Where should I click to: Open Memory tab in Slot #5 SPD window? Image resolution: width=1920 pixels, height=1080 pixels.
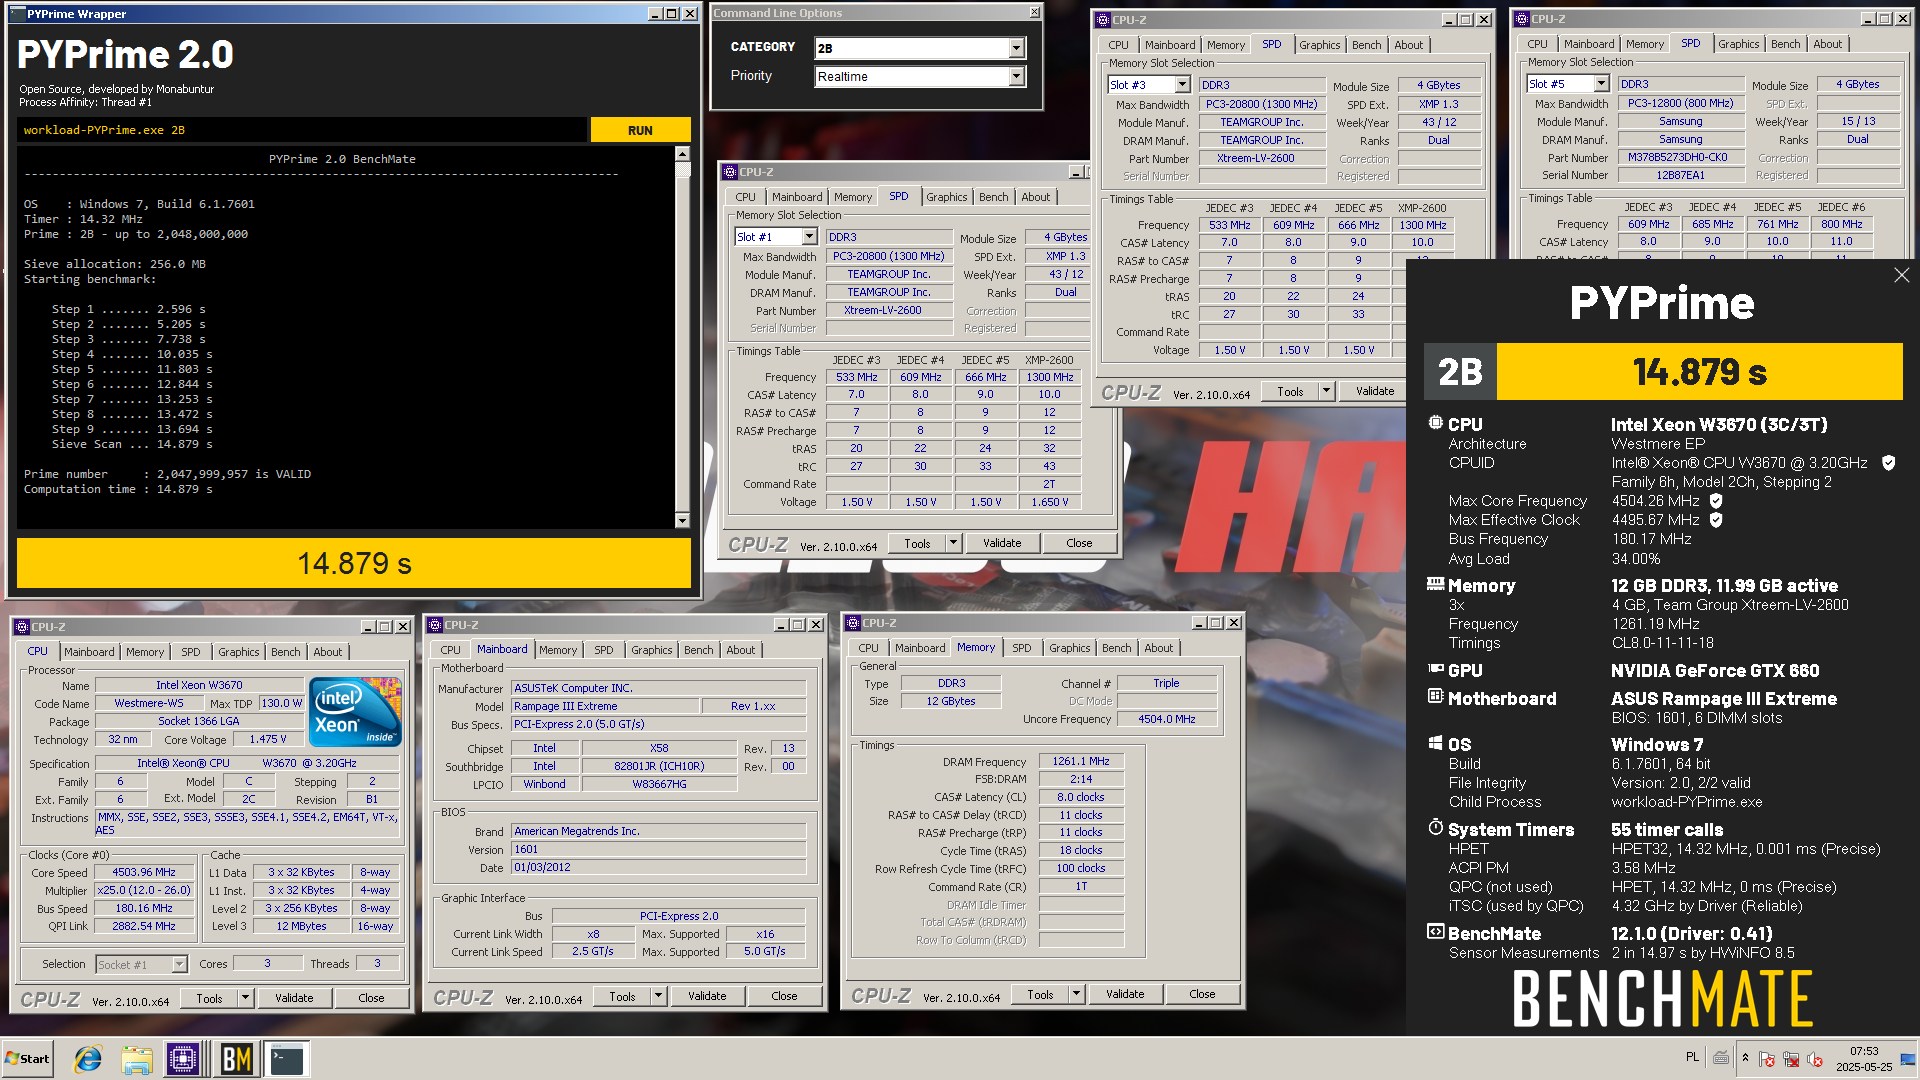[x=1645, y=44]
